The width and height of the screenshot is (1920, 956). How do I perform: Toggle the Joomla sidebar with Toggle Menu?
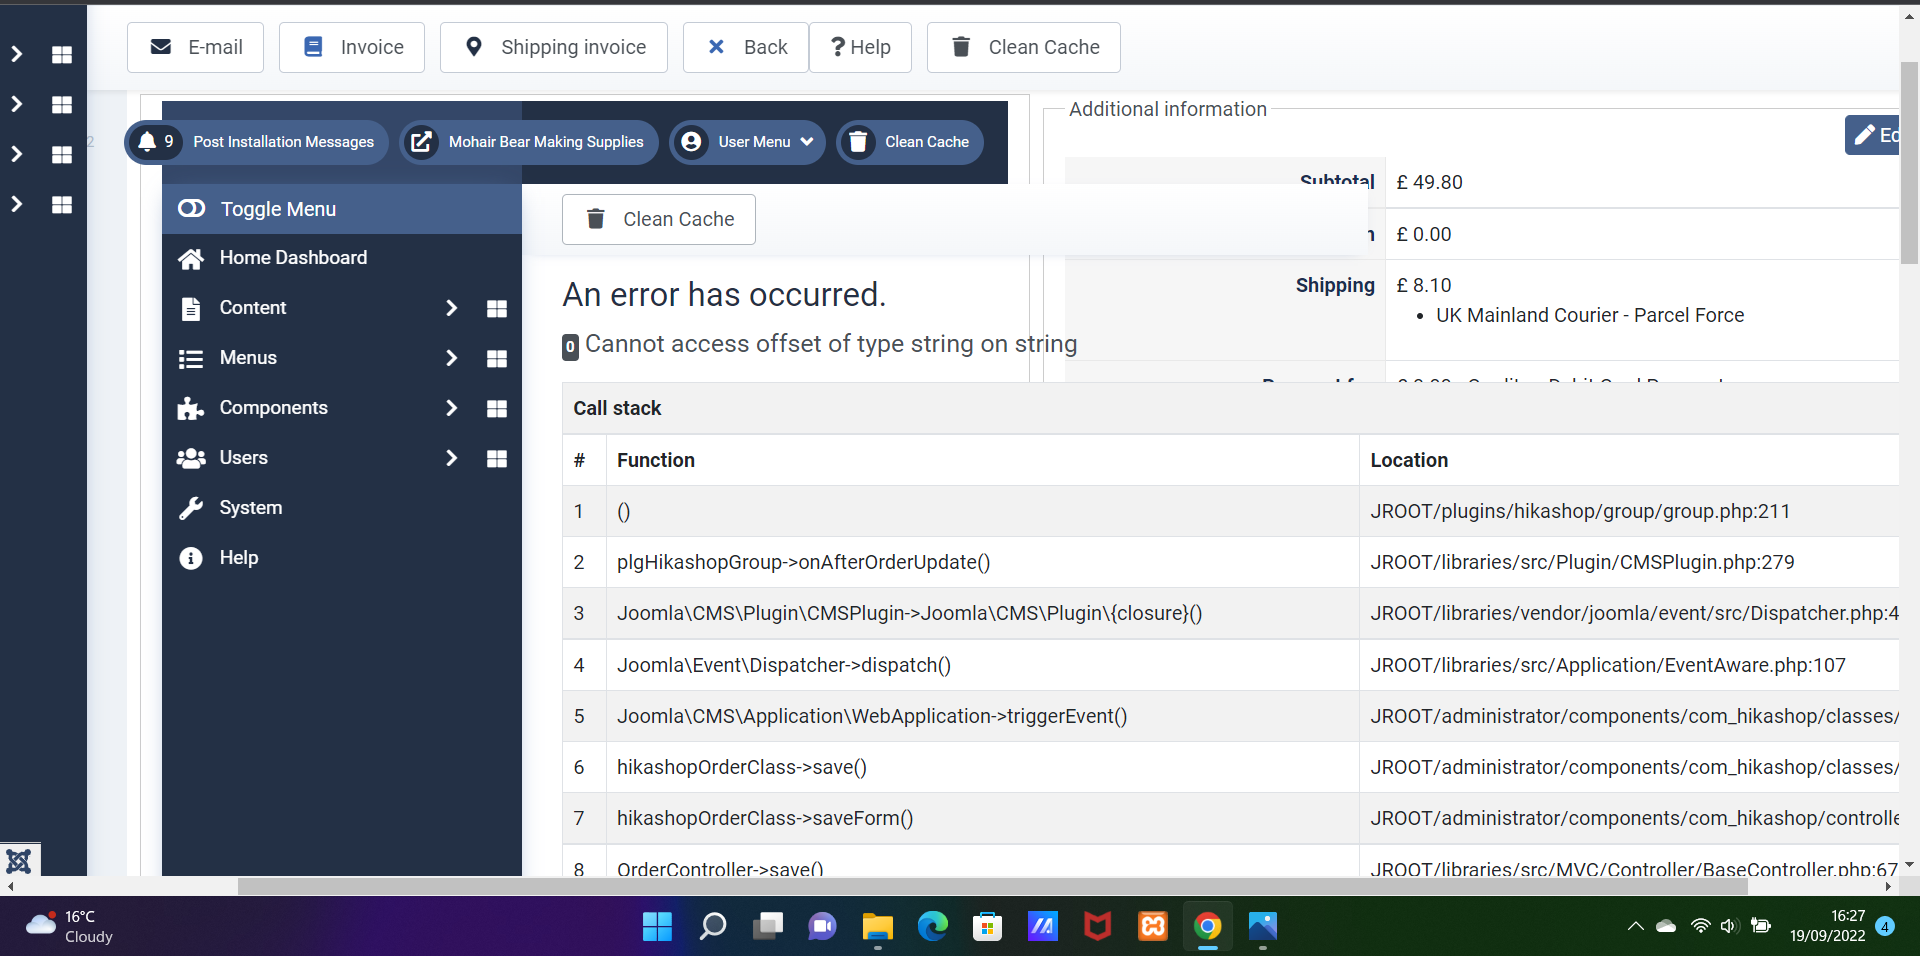click(x=342, y=209)
